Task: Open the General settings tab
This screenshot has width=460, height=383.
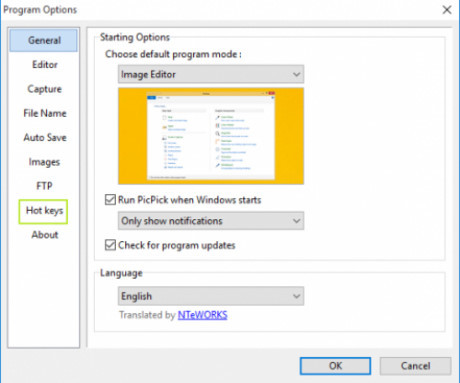Action: tap(44, 40)
